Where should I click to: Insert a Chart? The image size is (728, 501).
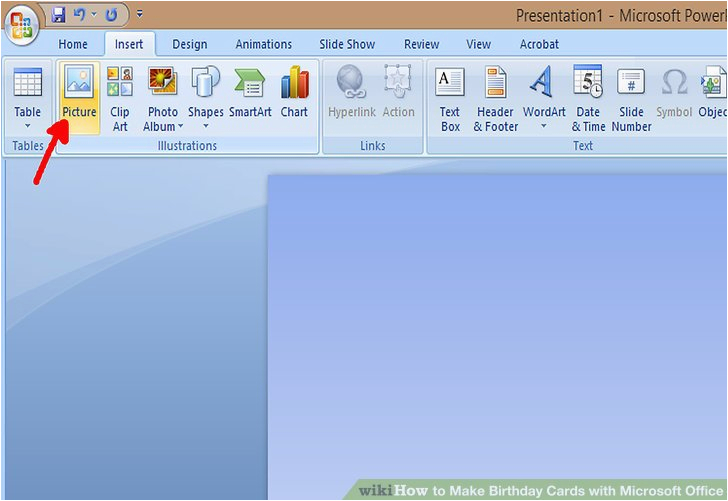pyautogui.click(x=294, y=93)
